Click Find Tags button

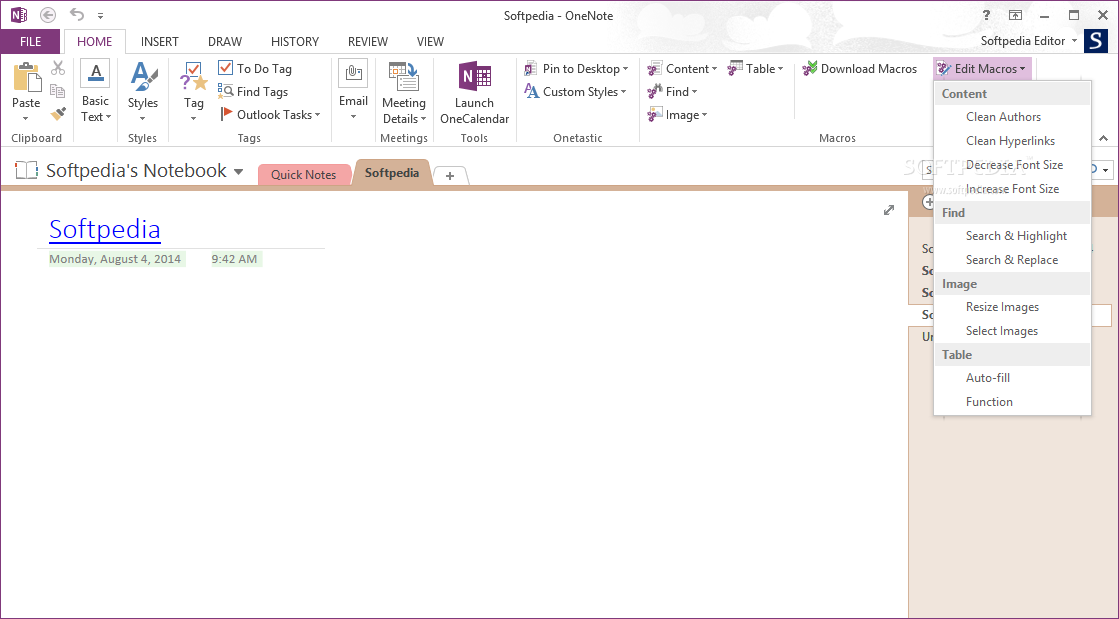(253, 91)
